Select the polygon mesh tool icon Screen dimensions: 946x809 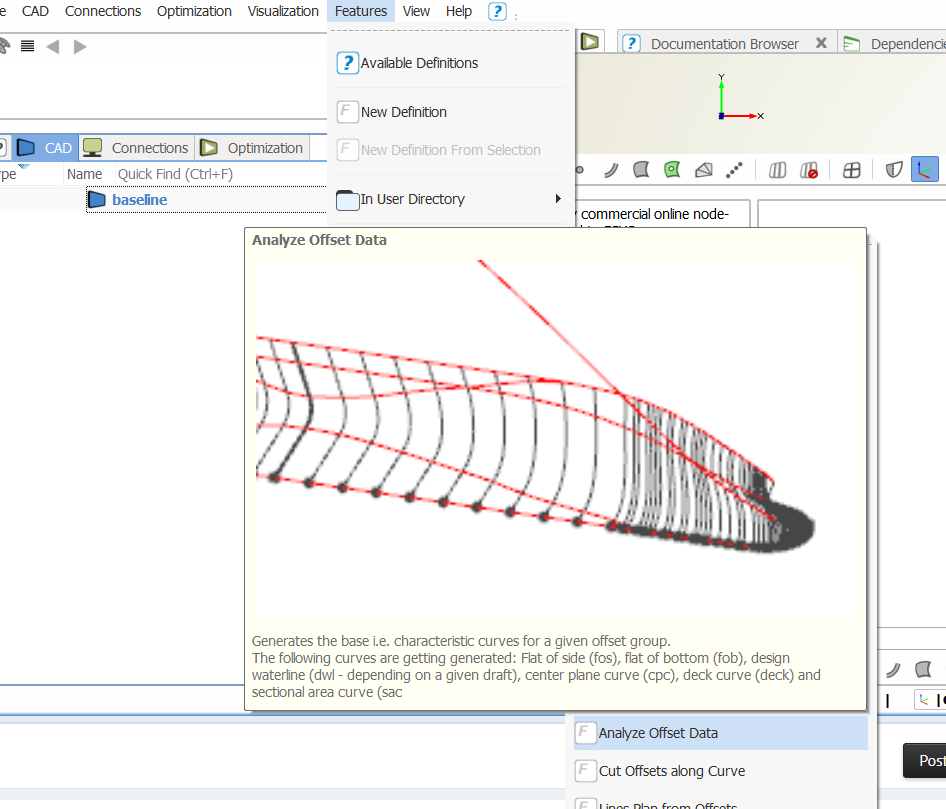(702, 170)
